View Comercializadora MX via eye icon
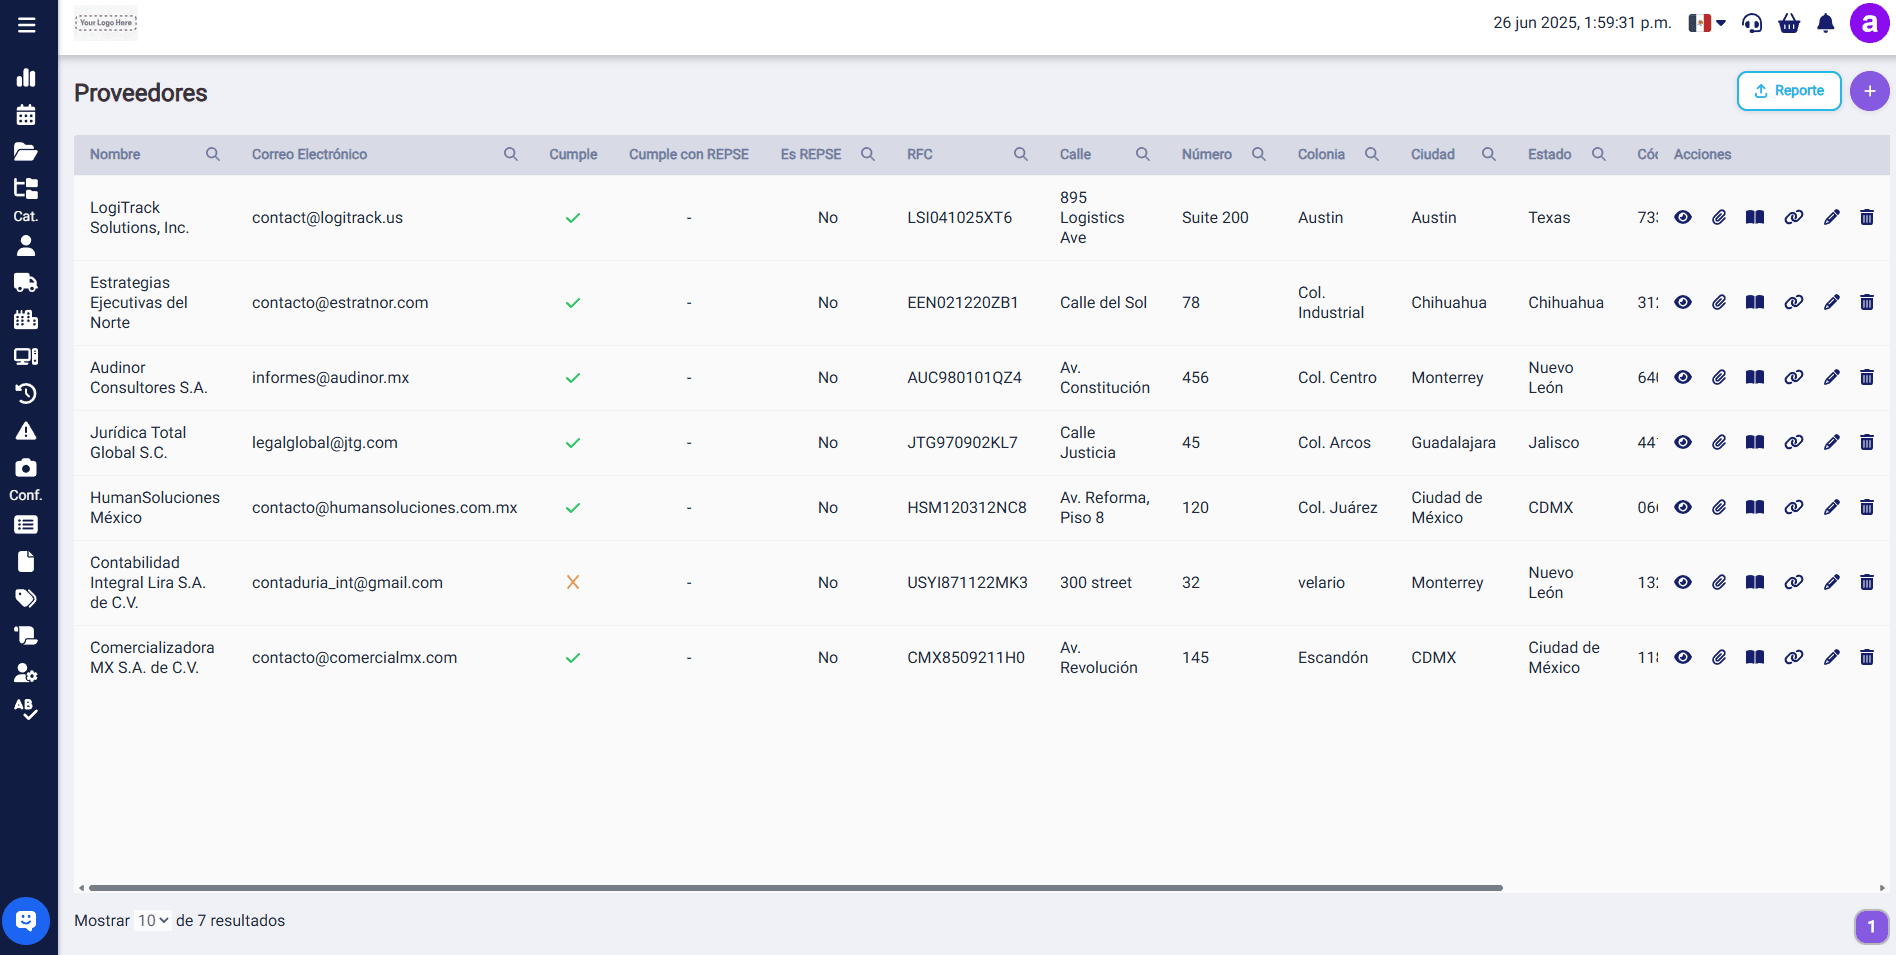The width and height of the screenshot is (1896, 955). click(1683, 657)
